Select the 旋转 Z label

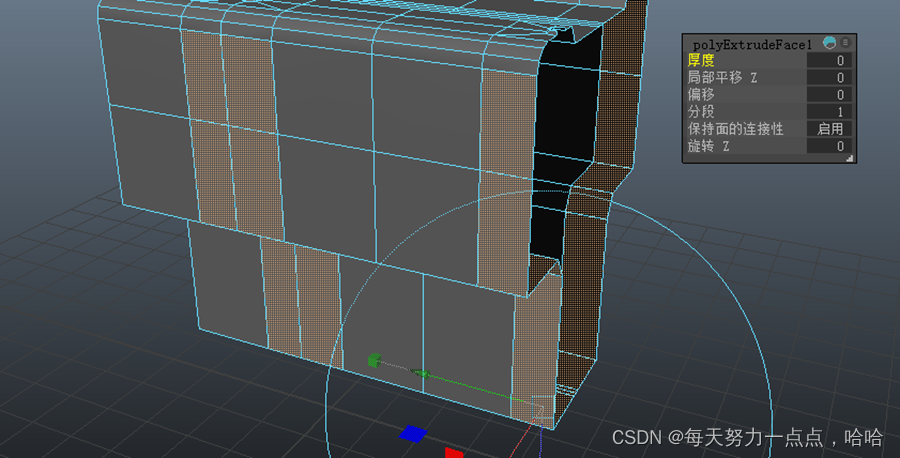point(708,146)
